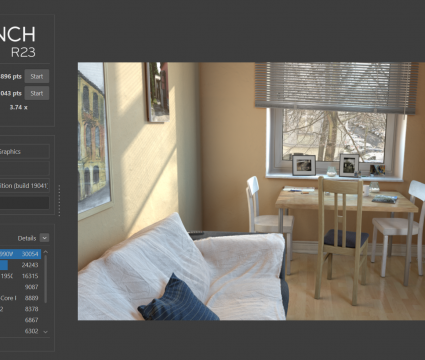The image size is (425, 360).
Task: Click the 043 pts score value
Action: pos(11,93)
